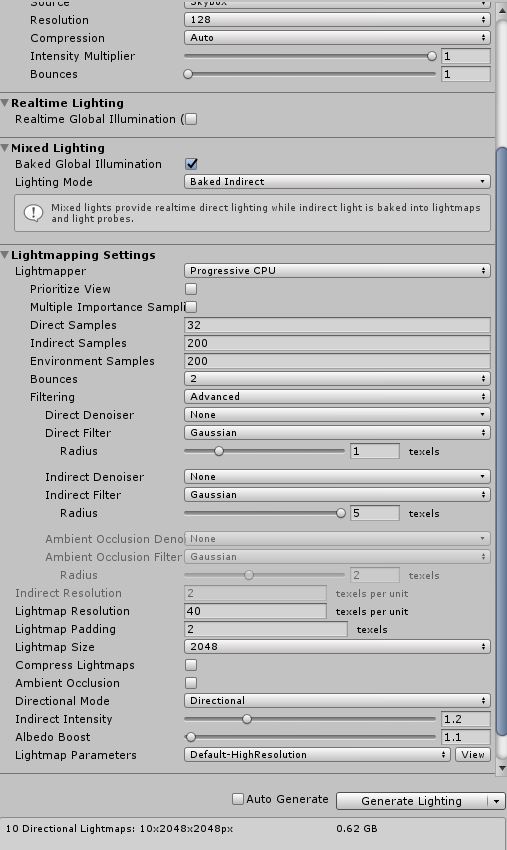Click the scrollbar down arrow
This screenshot has height=850, width=507.
coord(502,768)
